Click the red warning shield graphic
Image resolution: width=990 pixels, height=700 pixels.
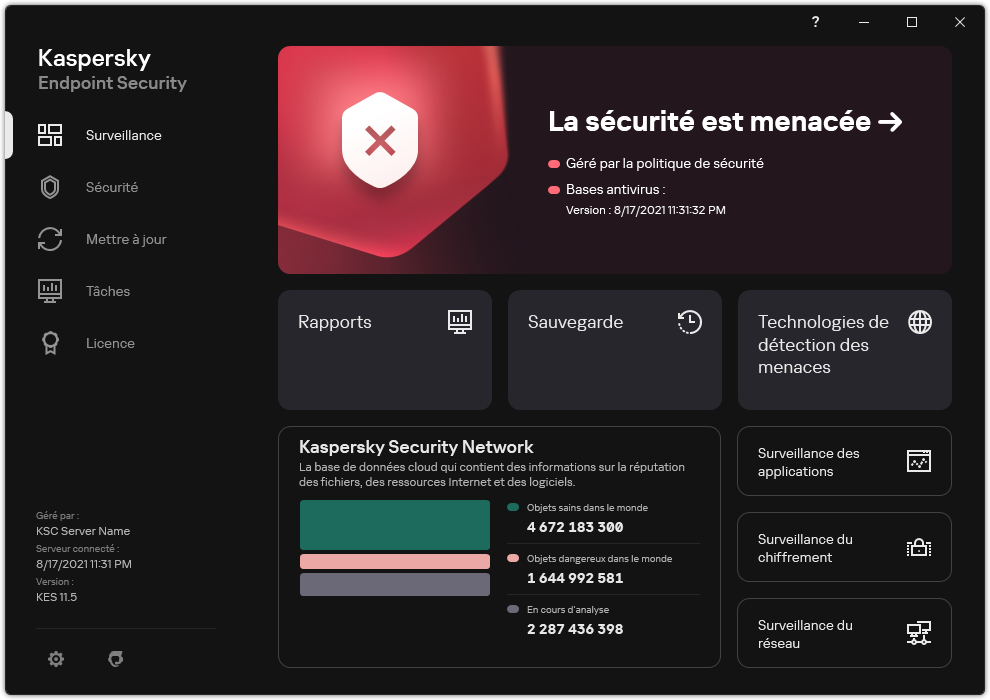[379, 140]
